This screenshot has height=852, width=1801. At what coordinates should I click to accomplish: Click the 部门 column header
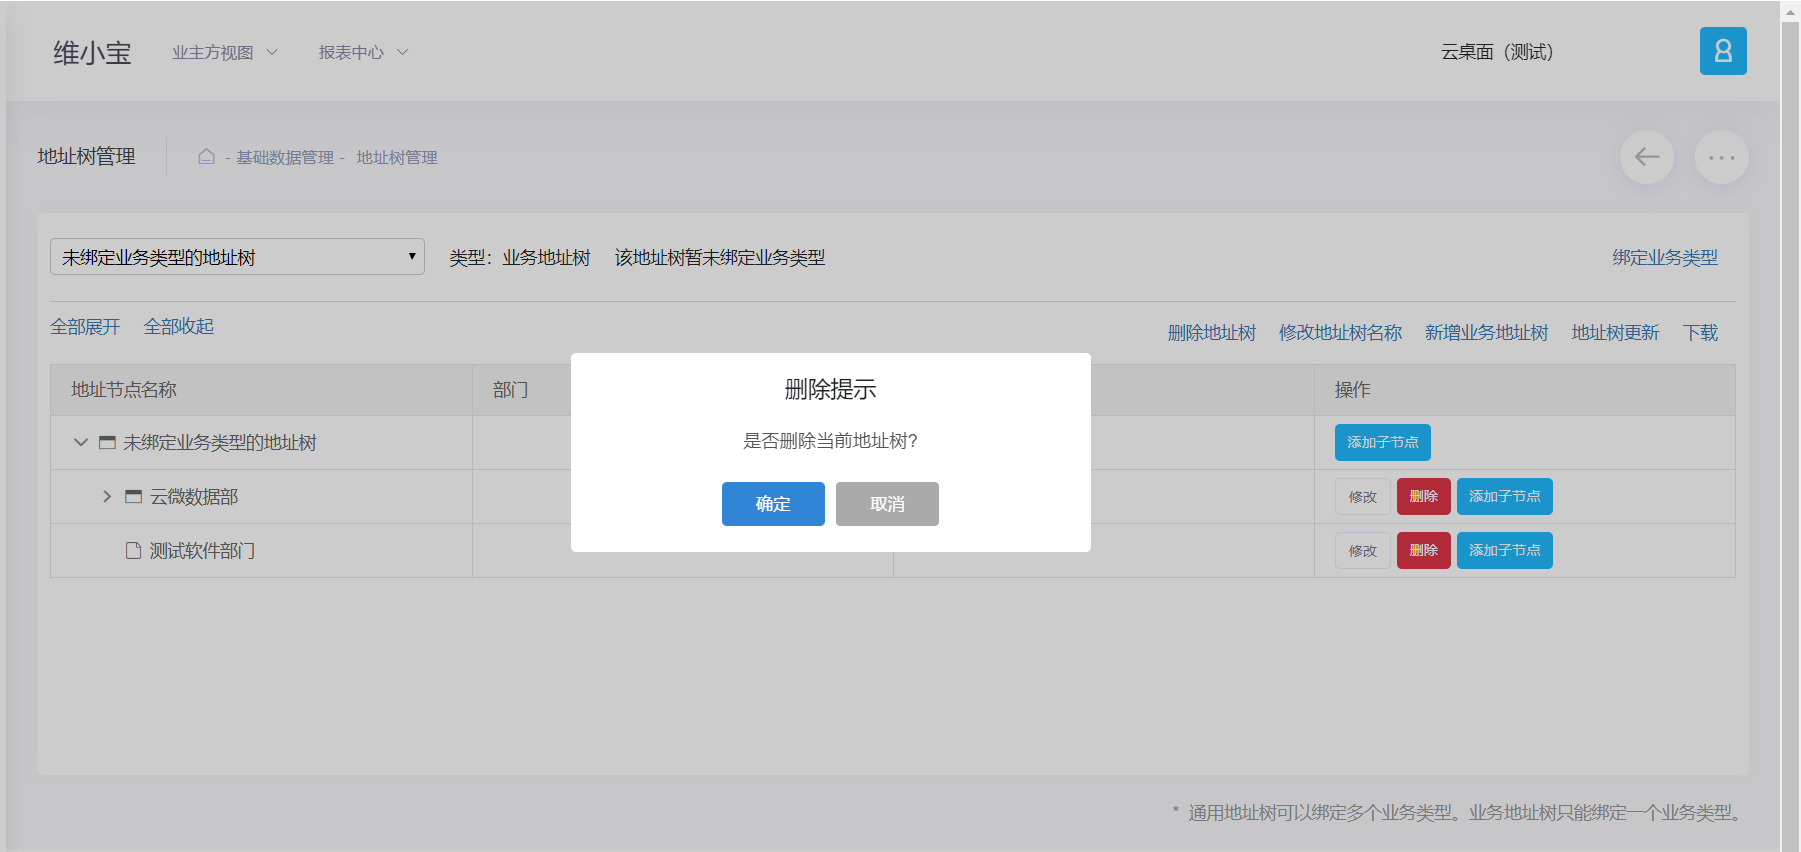click(511, 390)
